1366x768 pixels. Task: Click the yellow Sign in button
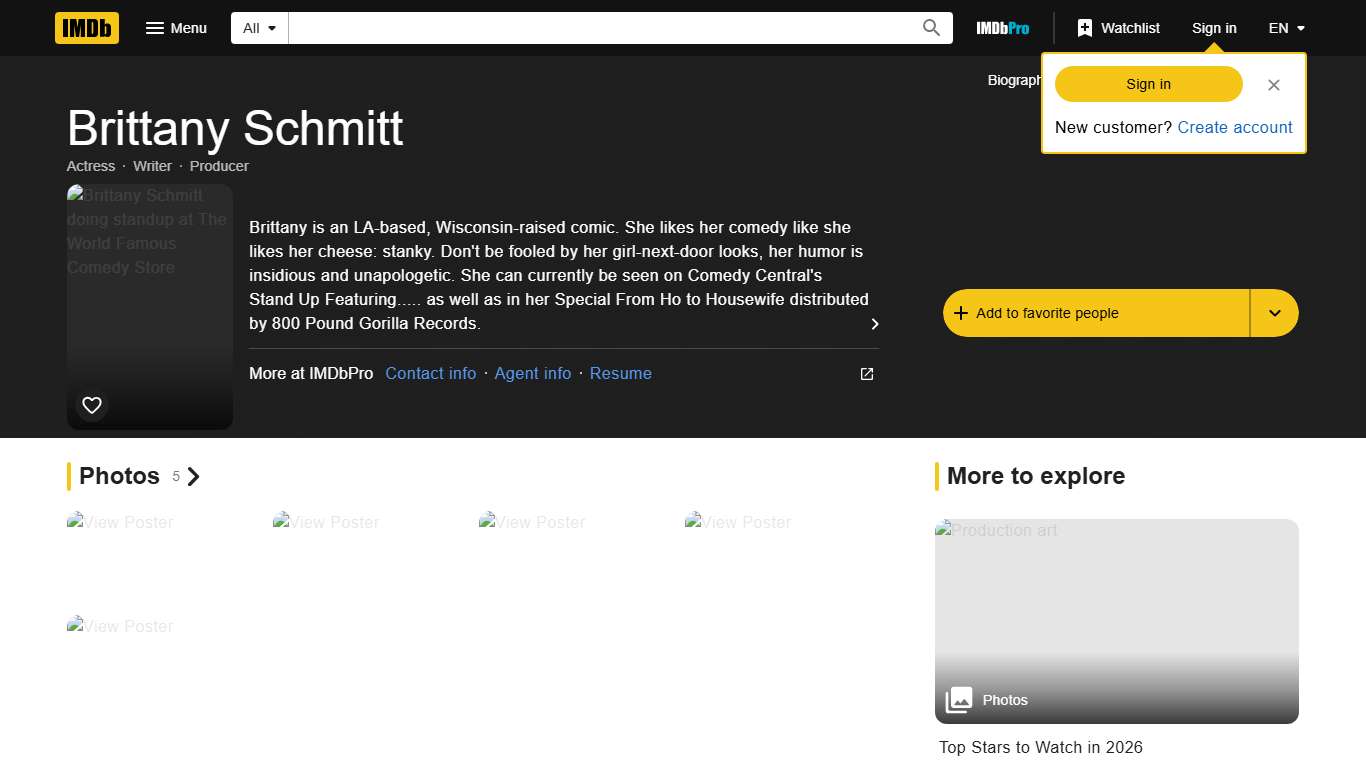(x=1148, y=85)
